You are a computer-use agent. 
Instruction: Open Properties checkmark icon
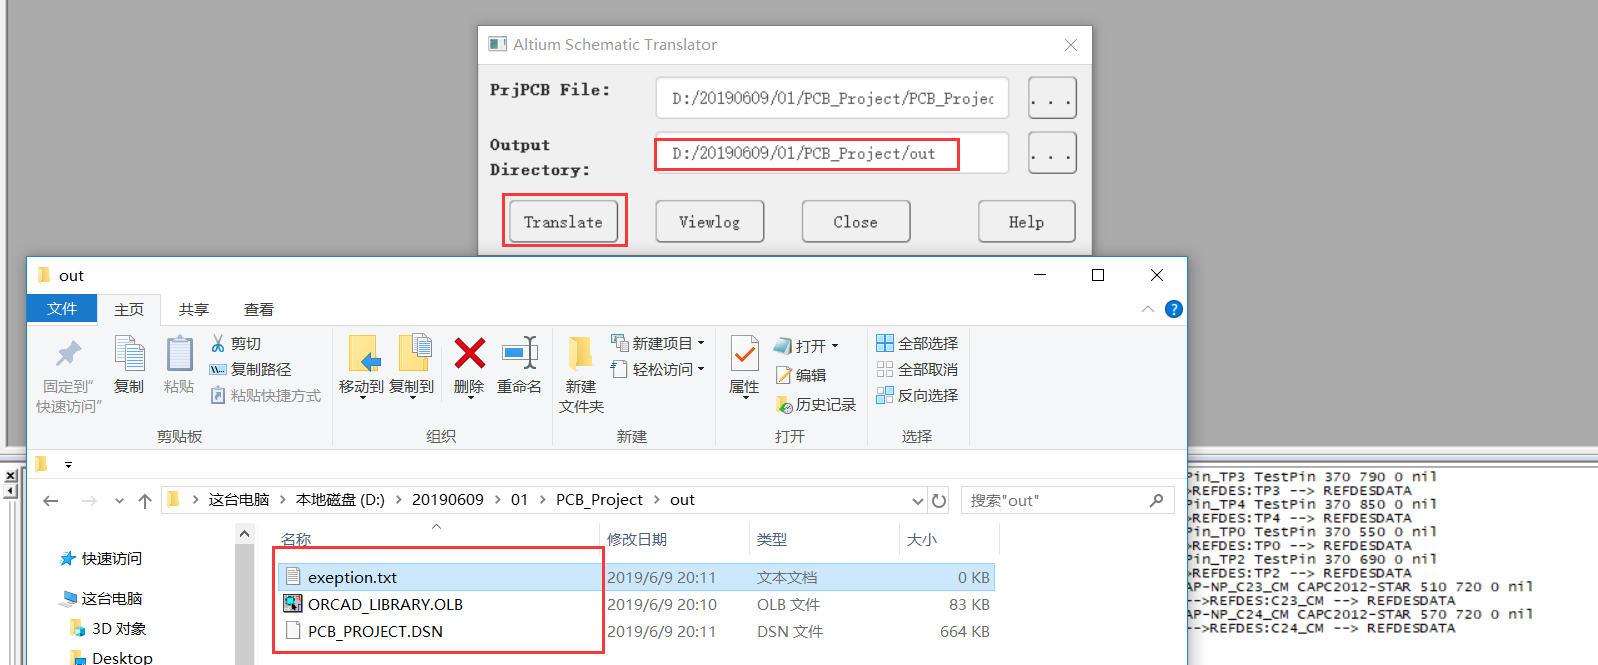(x=744, y=354)
